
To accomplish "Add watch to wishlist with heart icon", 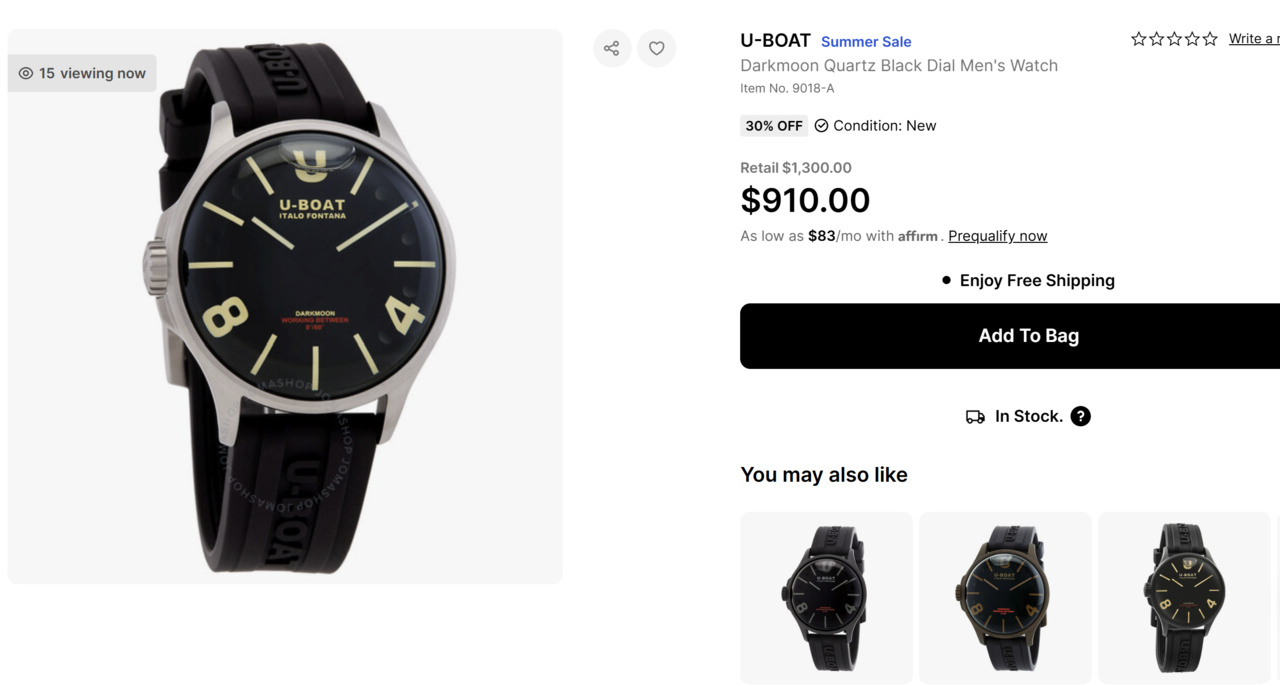I will coord(657,48).
